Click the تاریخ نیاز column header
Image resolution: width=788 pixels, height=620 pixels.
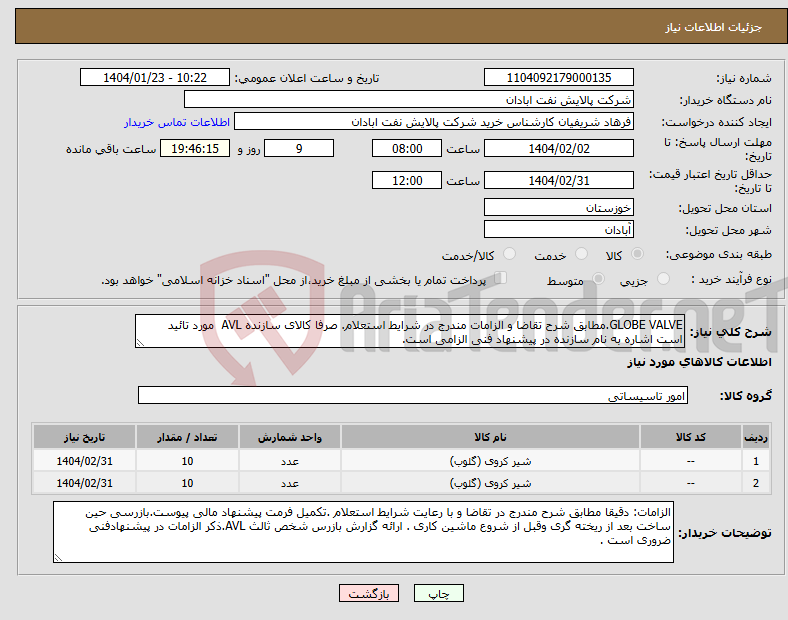pyautogui.click(x=84, y=437)
